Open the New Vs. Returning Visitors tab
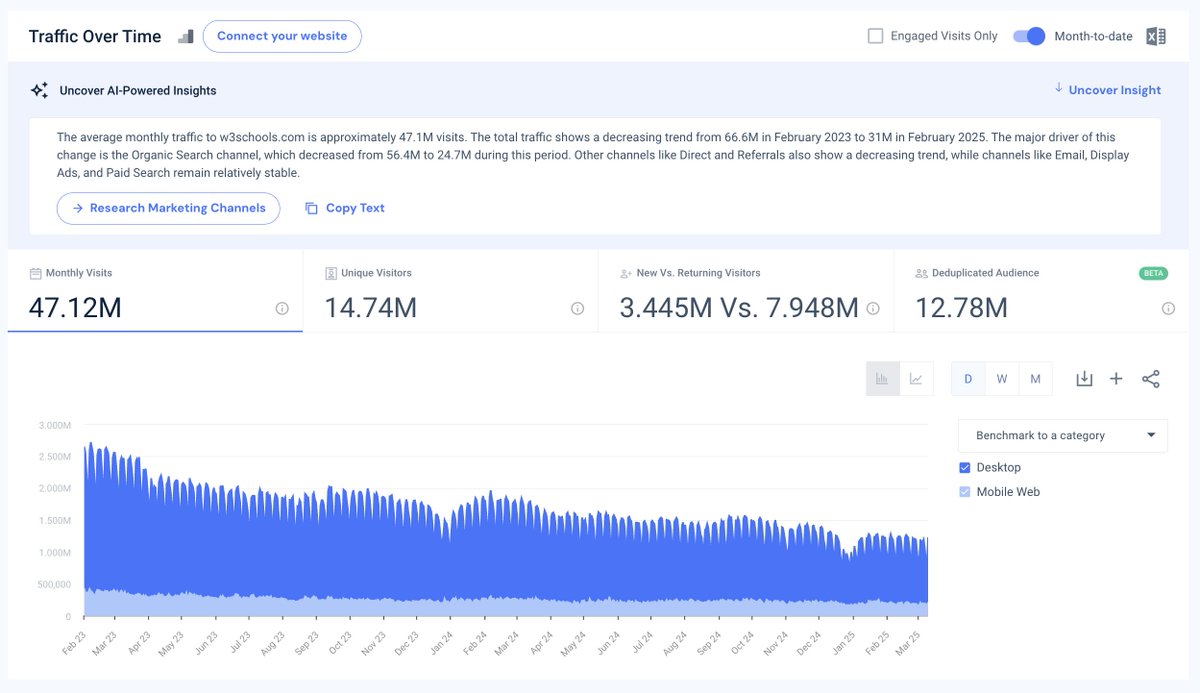Viewport: 1200px width, 693px height. 746,290
